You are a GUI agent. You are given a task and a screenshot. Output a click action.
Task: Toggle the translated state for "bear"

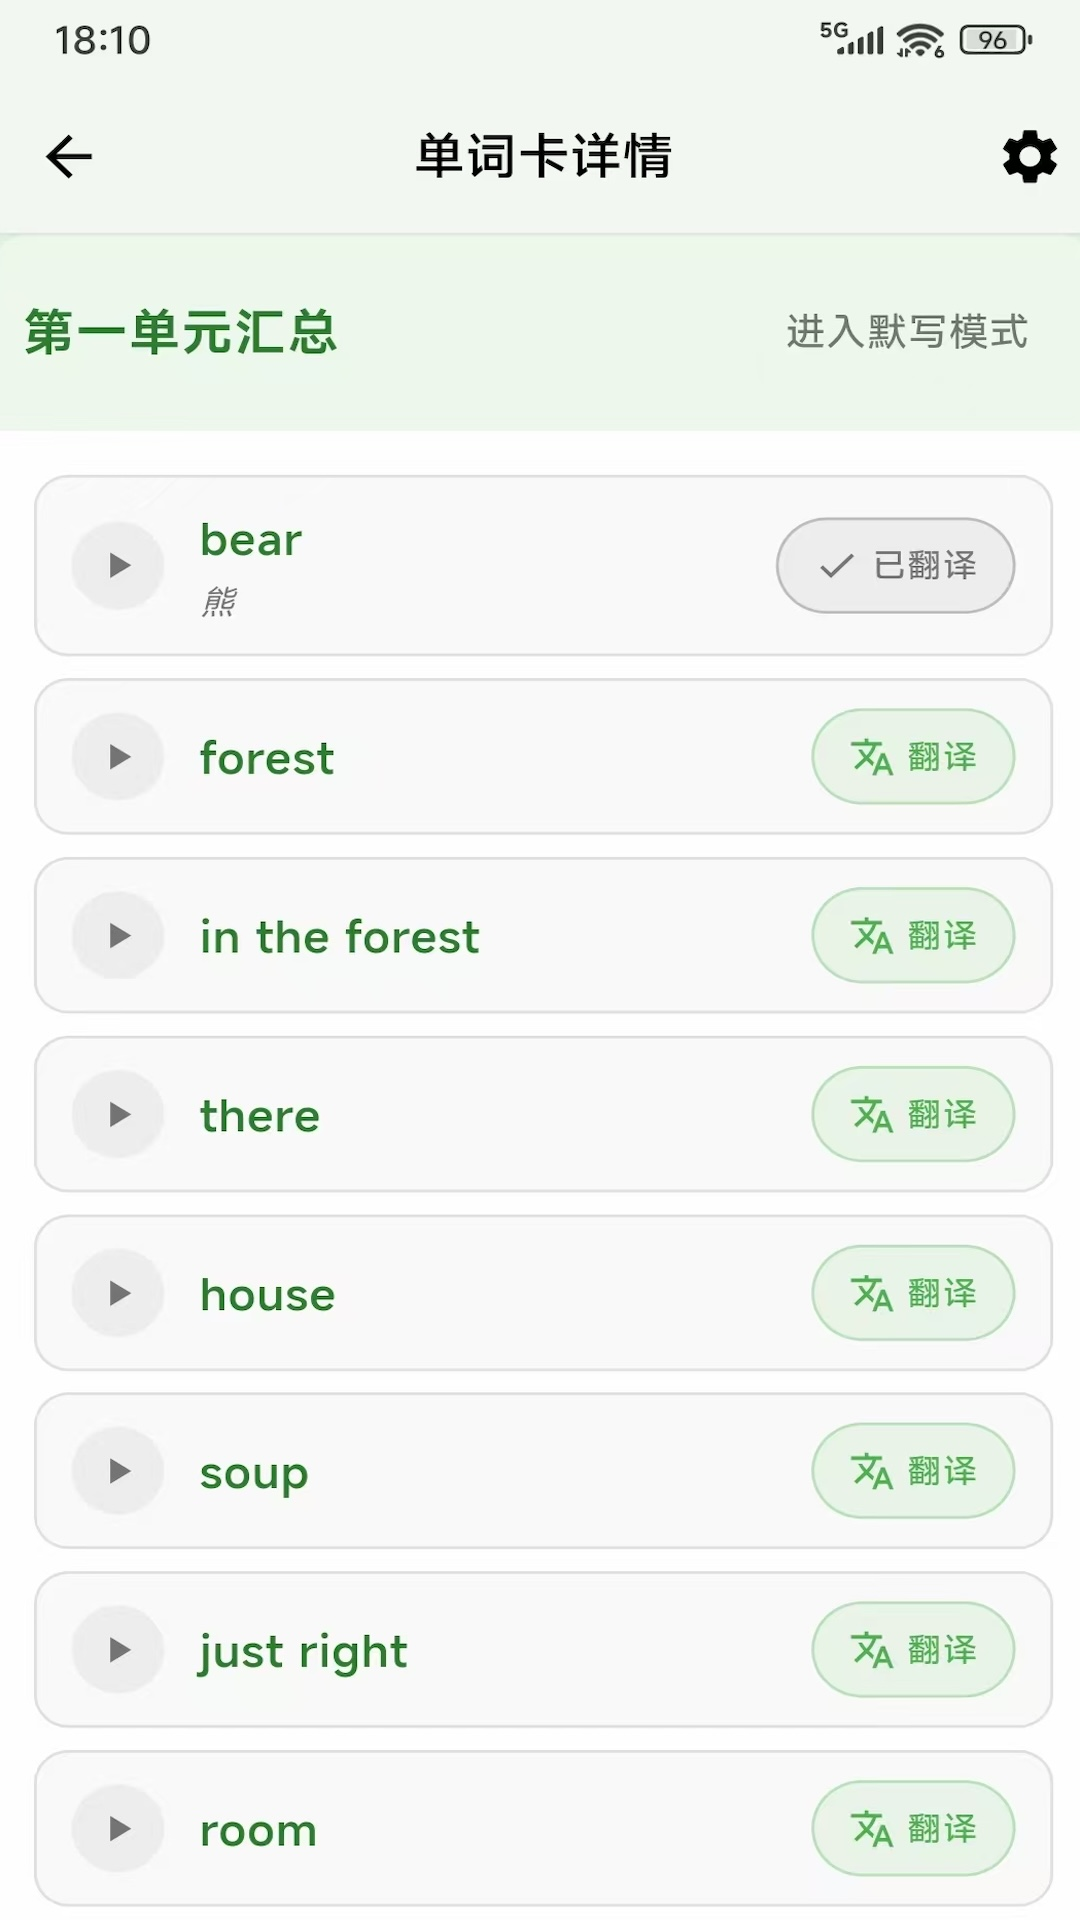895,565
